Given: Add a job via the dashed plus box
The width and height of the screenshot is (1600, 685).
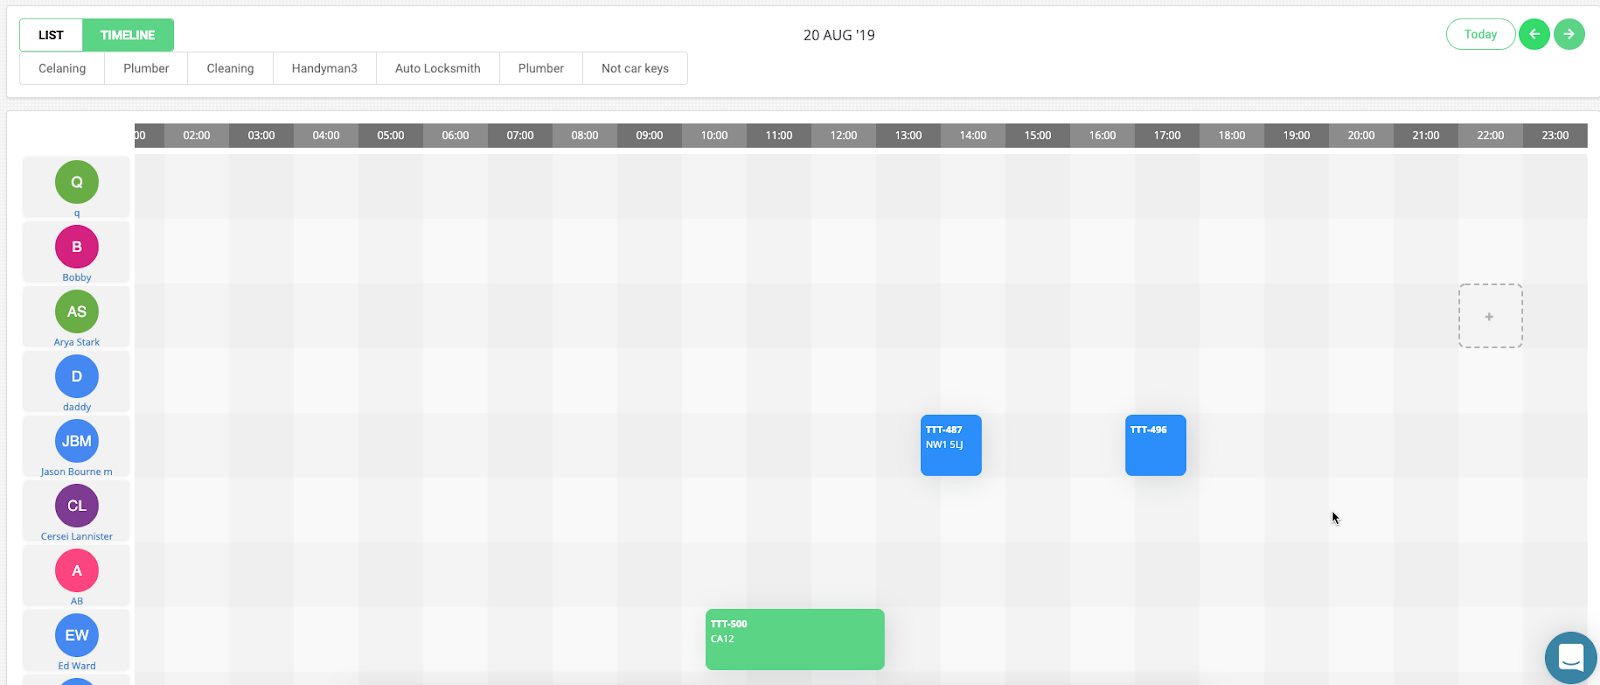Looking at the screenshot, I should coord(1490,316).
